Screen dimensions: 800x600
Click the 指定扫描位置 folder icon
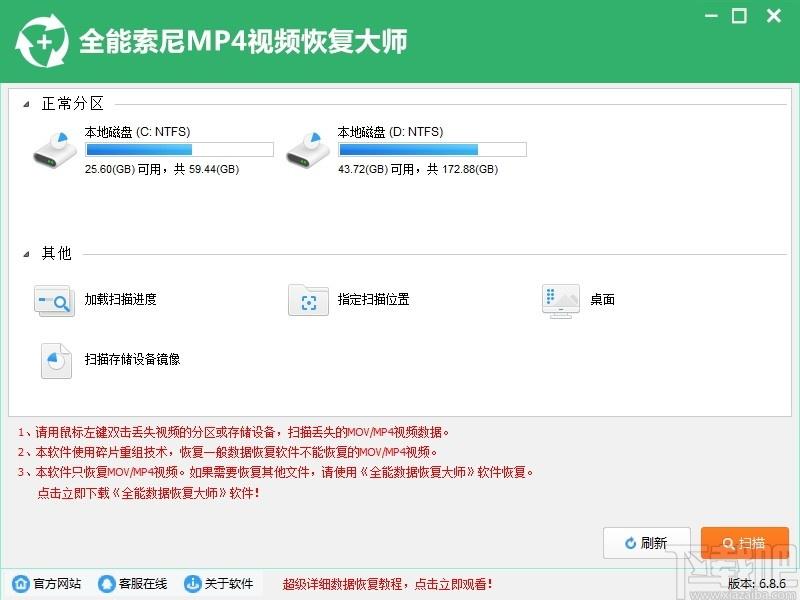coord(308,300)
